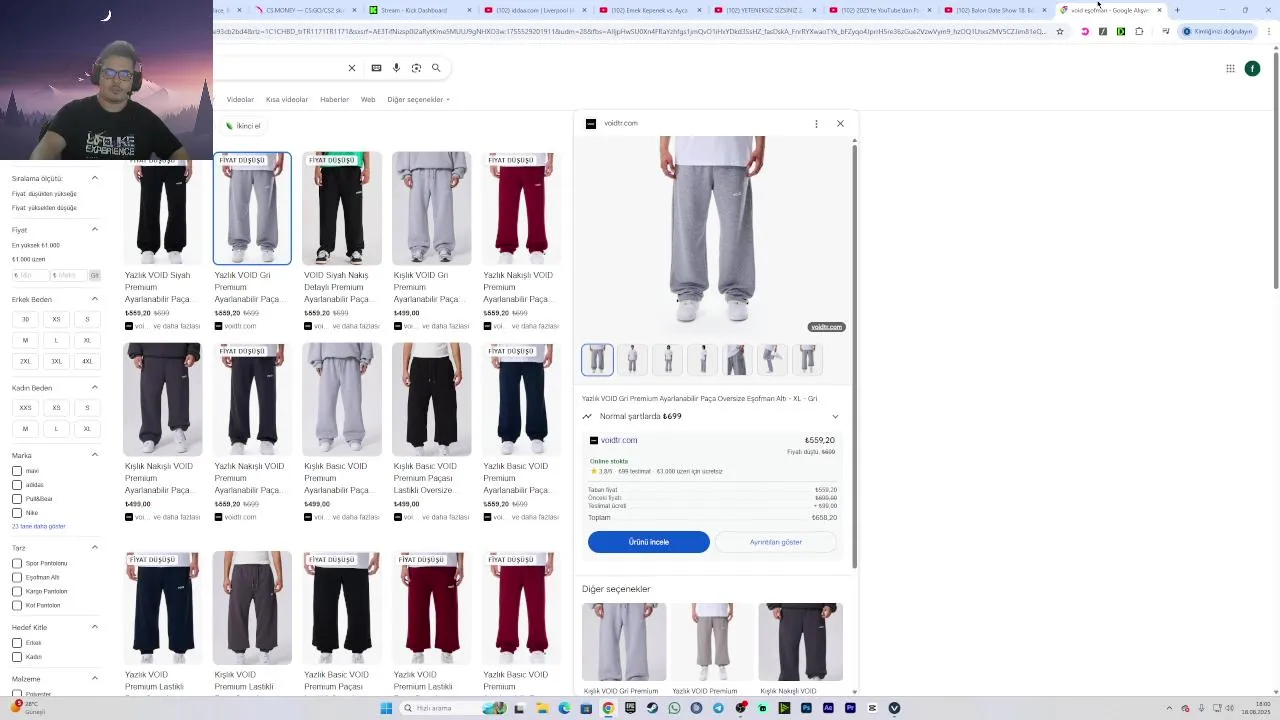
Task: Check the Spor Pantolonu style checkbox
Action: pos(17,563)
